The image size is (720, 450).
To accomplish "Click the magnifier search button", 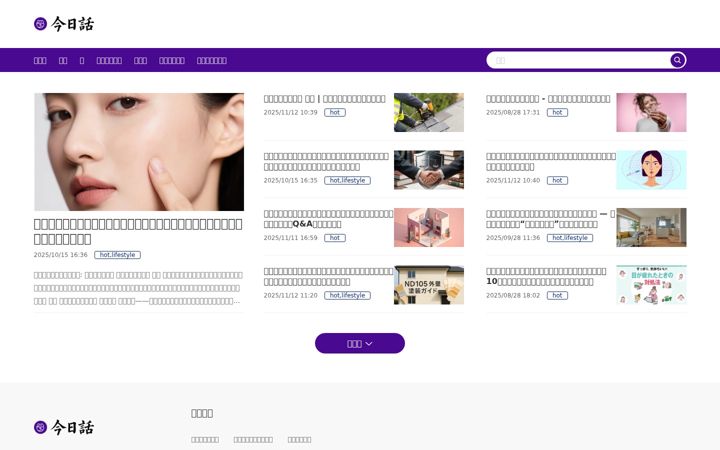I will click(x=677, y=60).
